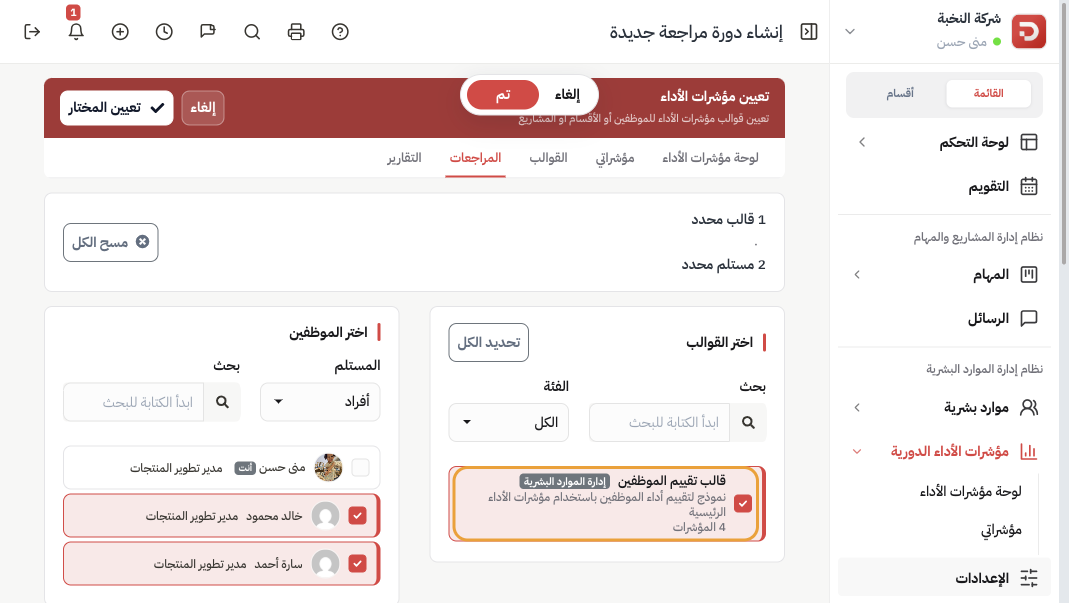
Task: Open search magnifier in top bar
Action: point(252,32)
